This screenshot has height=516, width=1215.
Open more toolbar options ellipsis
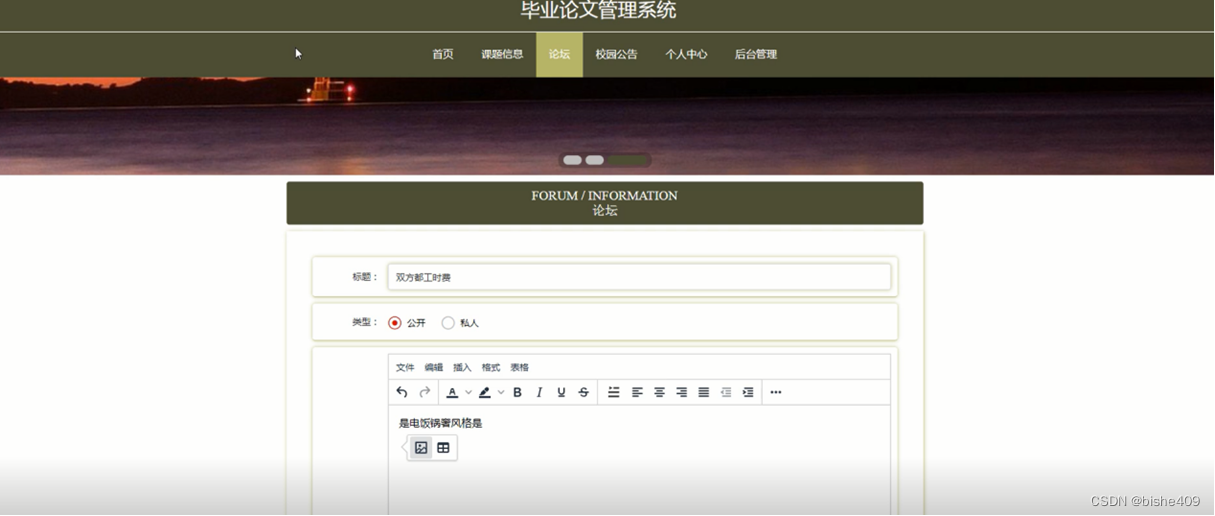[x=776, y=392]
